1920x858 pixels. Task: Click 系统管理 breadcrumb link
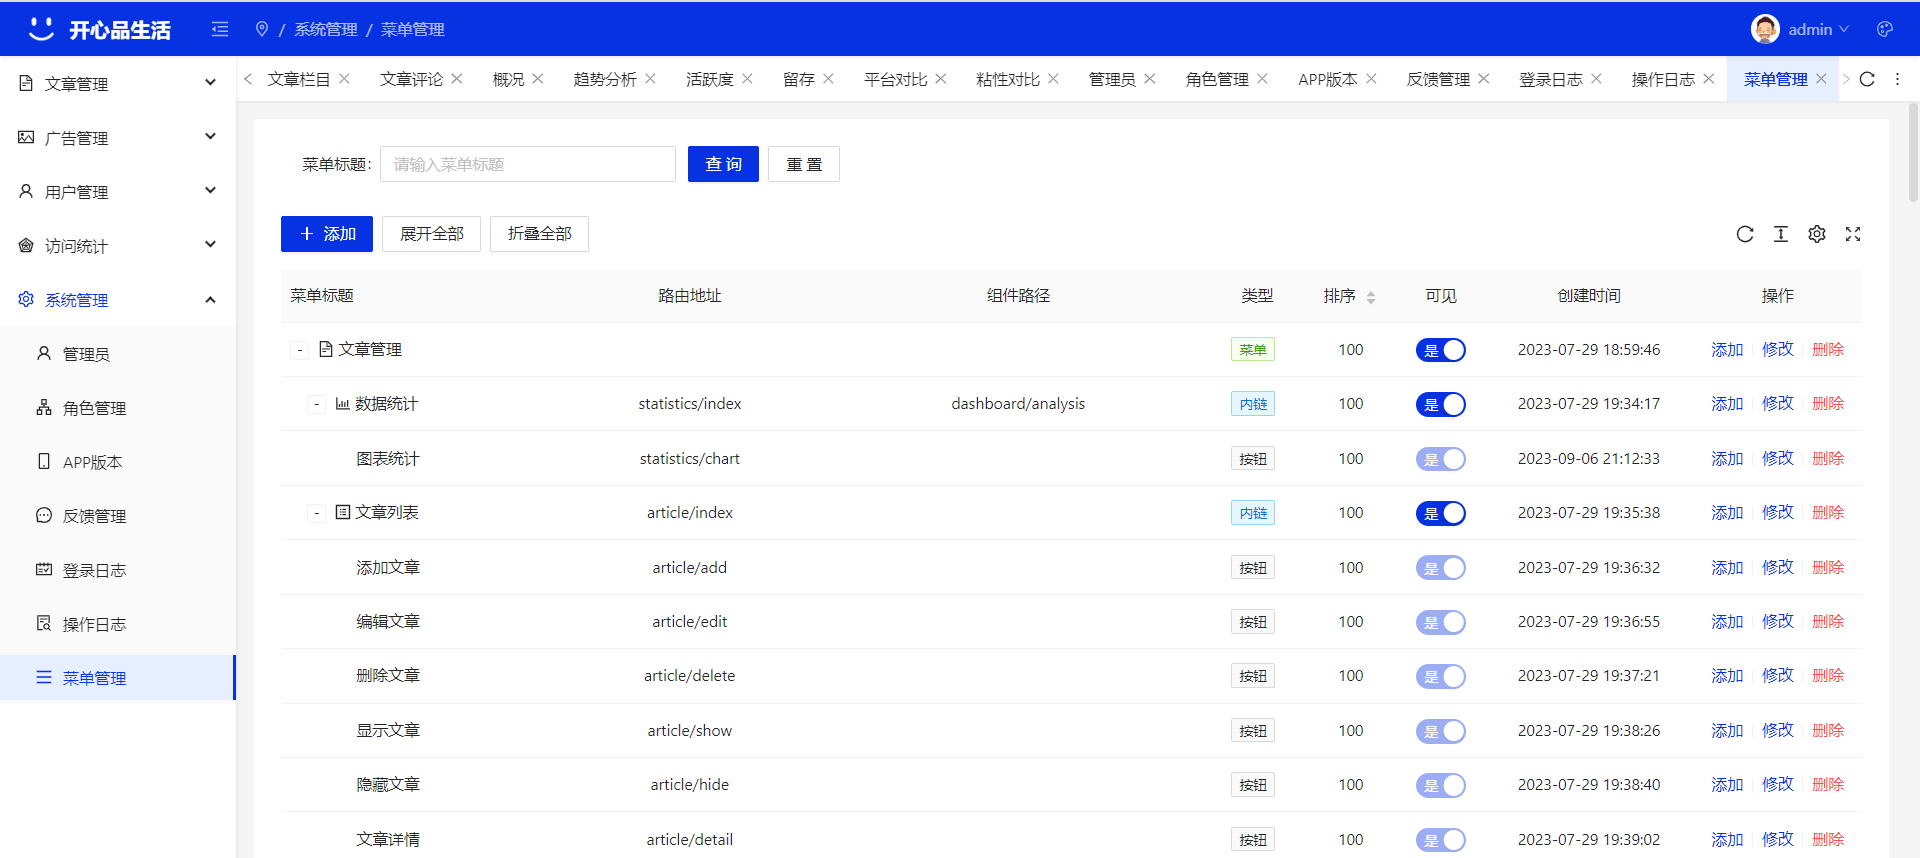coord(325,29)
